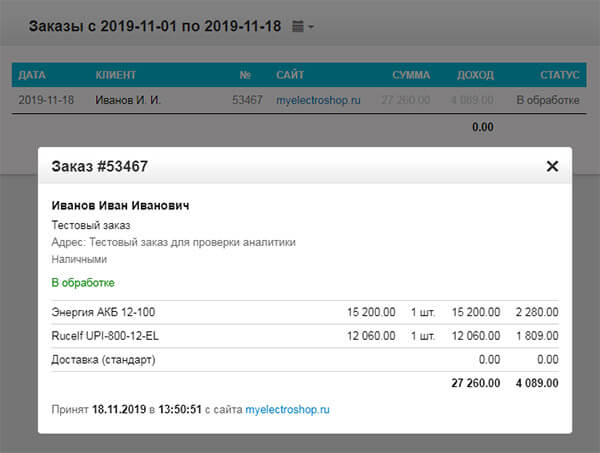Image resolution: width=600 pixels, height=453 pixels.
Task: Sort the table by ДАТА column header
Action: pyautogui.click(x=32, y=75)
